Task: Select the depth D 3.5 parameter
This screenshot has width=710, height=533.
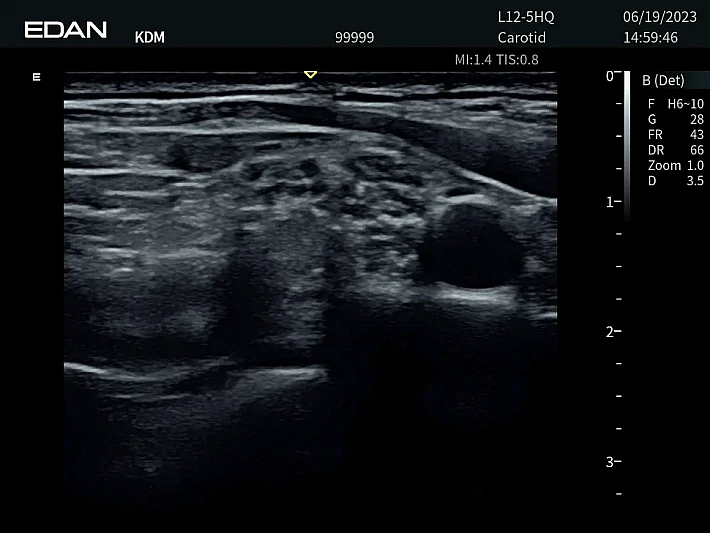Action: (675, 181)
